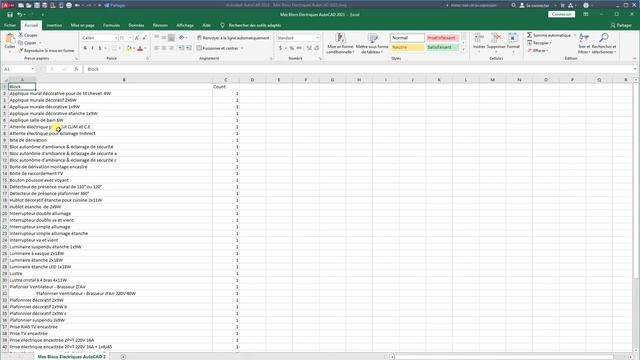Add a new sheet with the plus icon
The image size is (640, 360).
(123, 357)
